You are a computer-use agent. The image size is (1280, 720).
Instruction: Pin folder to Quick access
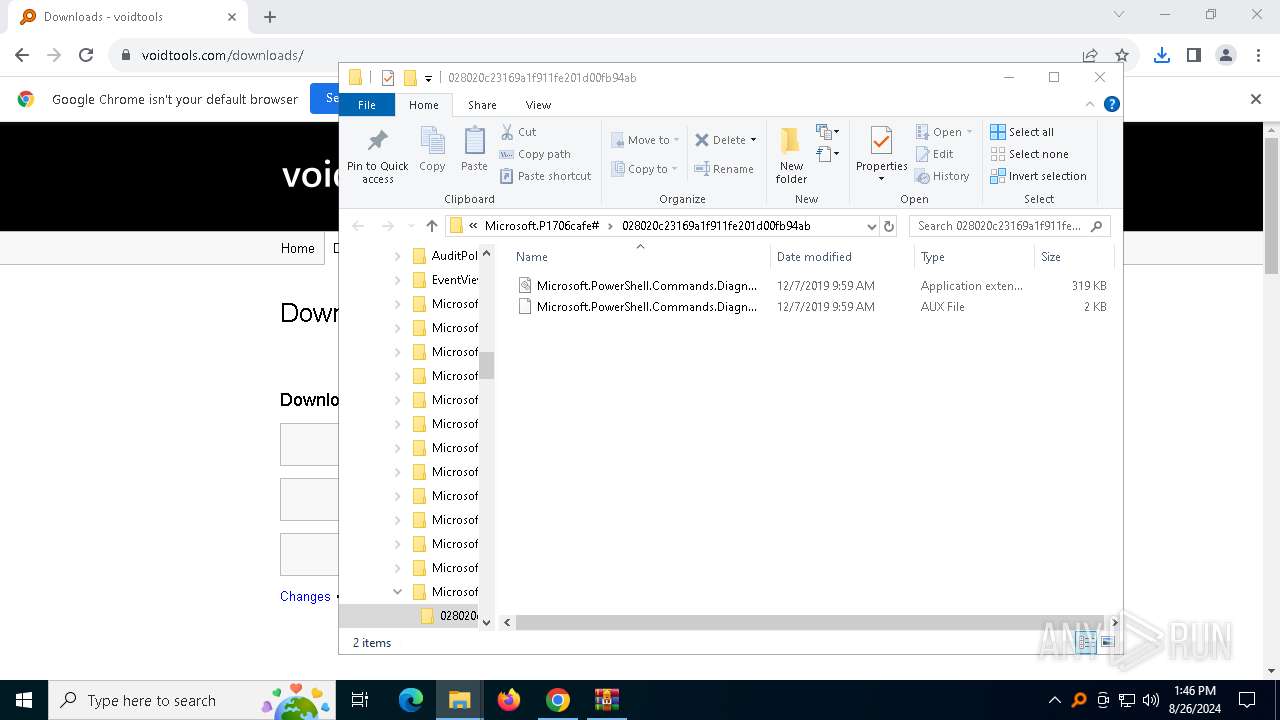coord(377,156)
